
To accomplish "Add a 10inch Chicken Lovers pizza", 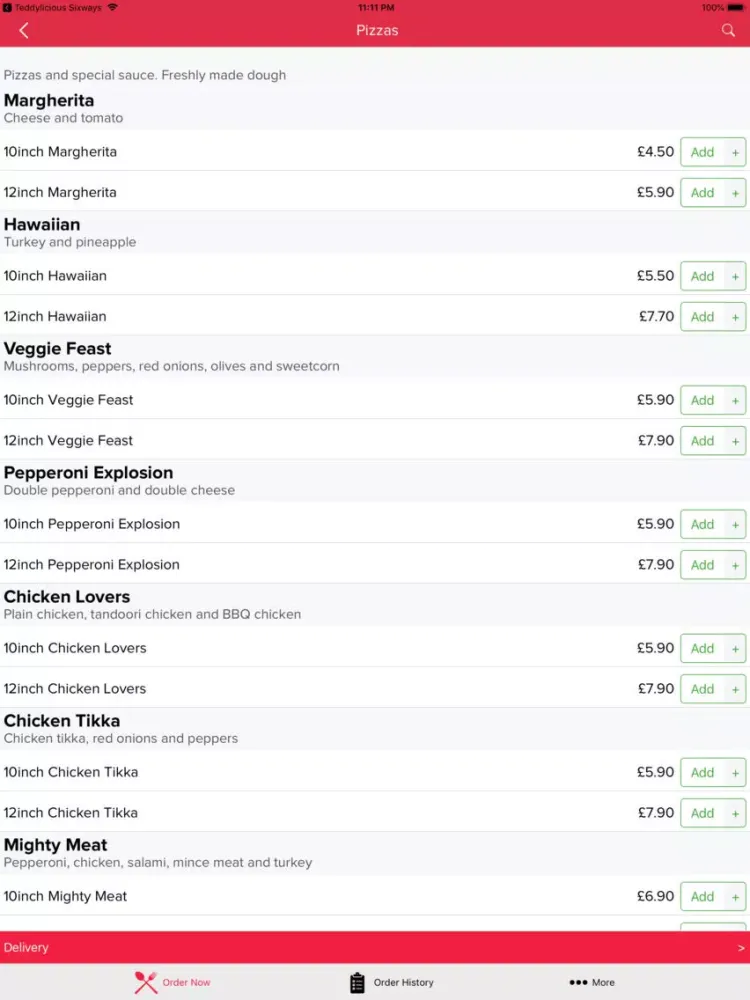I will point(701,648).
